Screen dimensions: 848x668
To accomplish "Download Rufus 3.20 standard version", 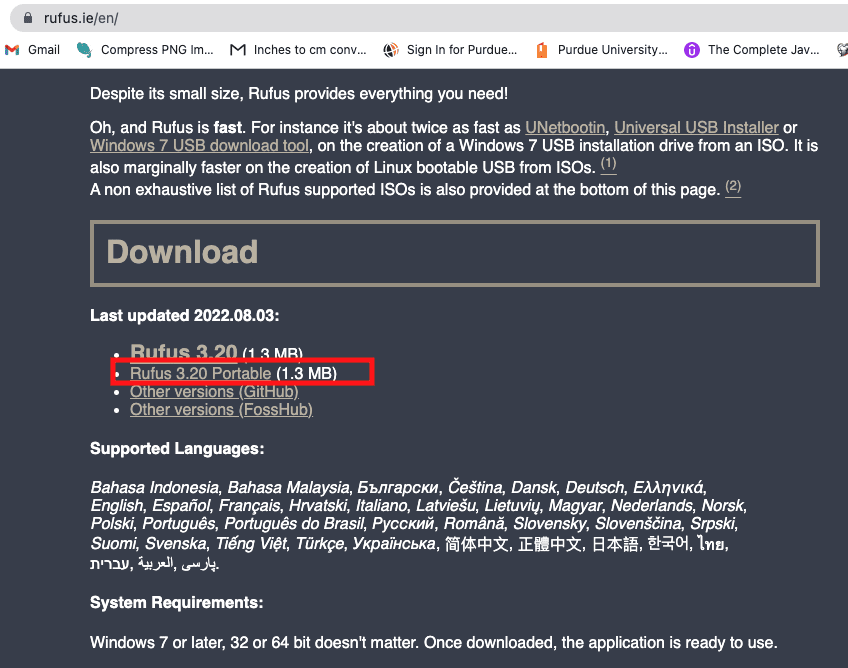I will click(x=183, y=352).
